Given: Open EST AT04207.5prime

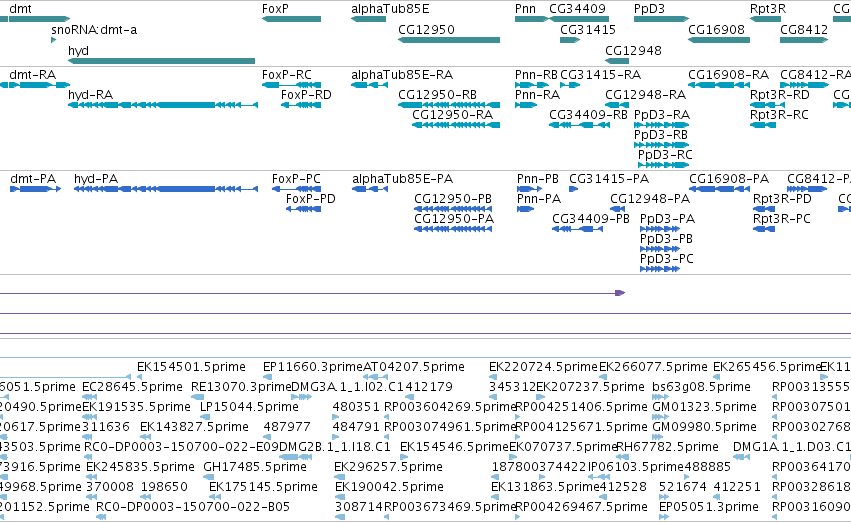Looking at the screenshot, I should click(414, 367).
